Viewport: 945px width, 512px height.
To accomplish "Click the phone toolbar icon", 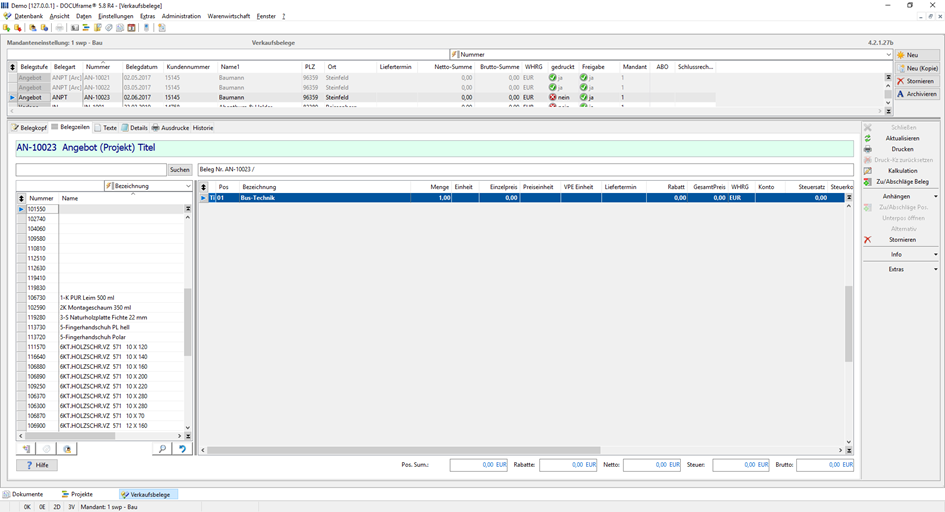I will coord(146,28).
